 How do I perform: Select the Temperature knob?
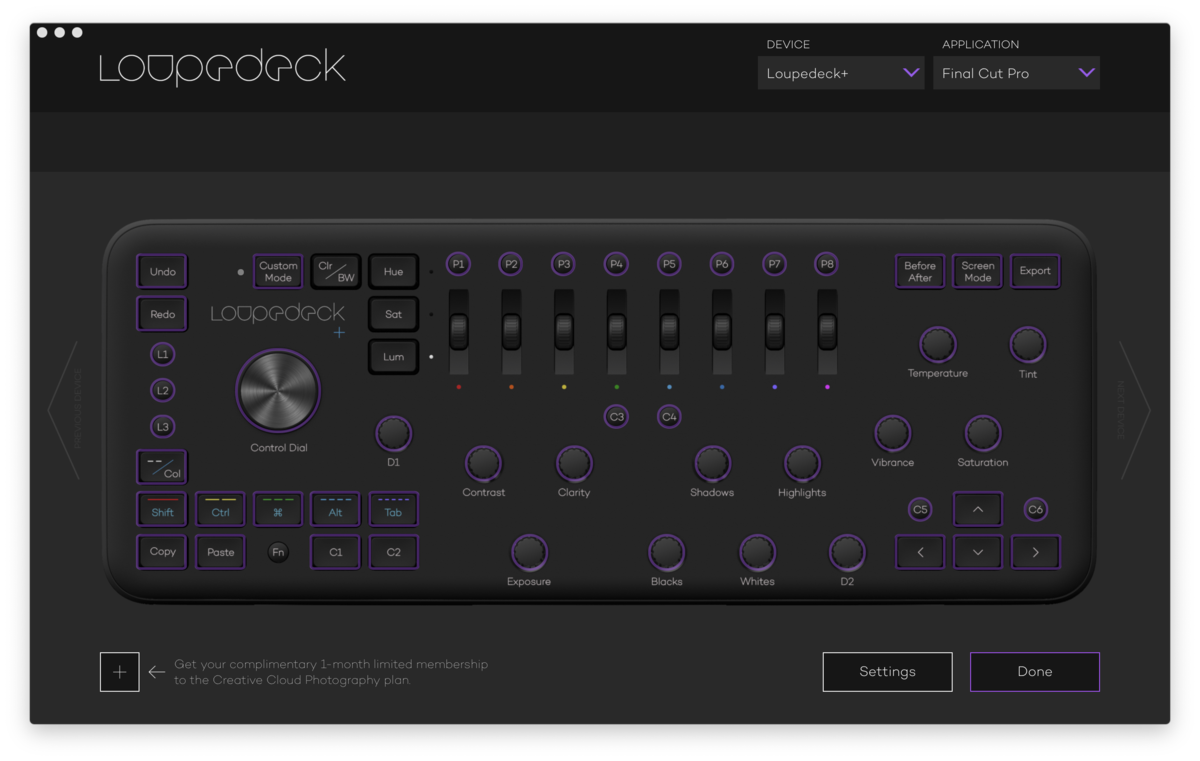(937, 345)
